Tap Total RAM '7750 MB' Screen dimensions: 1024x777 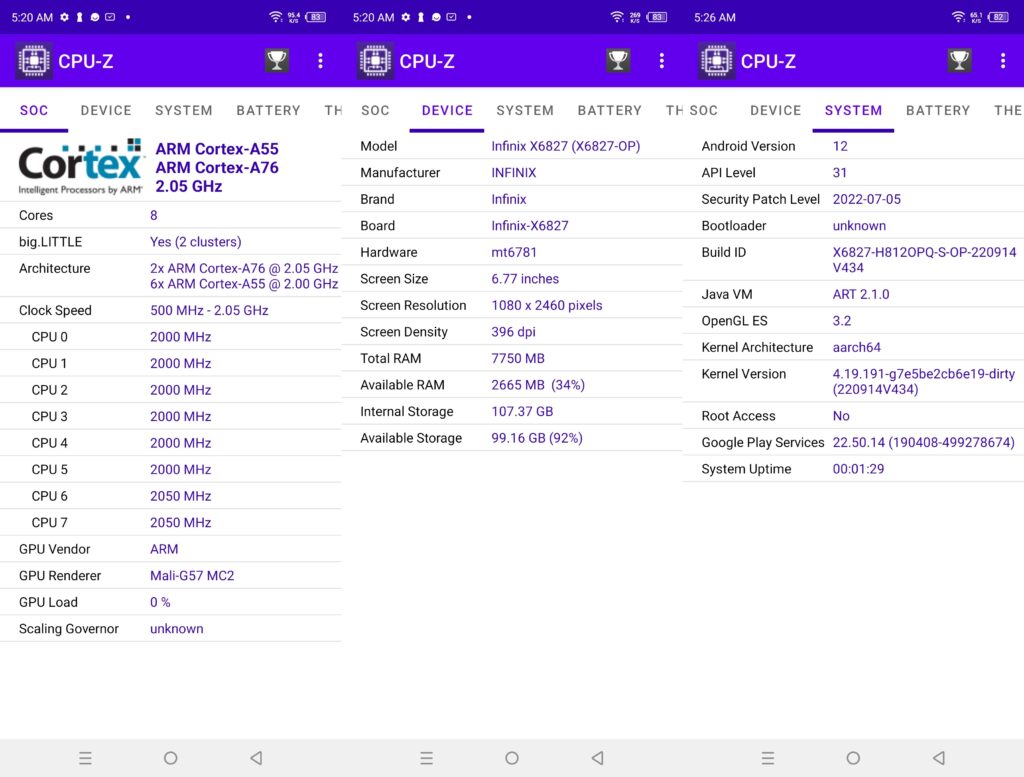point(518,358)
